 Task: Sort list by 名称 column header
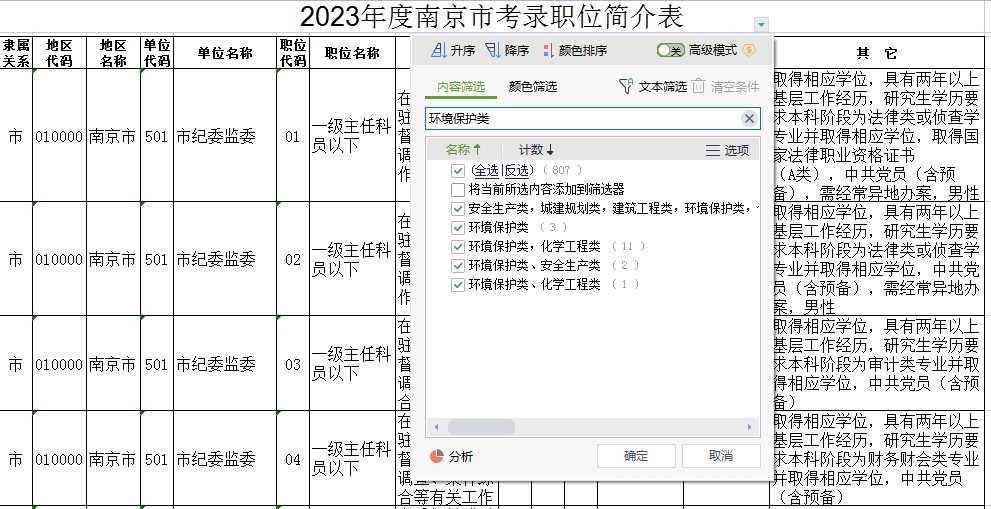(x=463, y=150)
